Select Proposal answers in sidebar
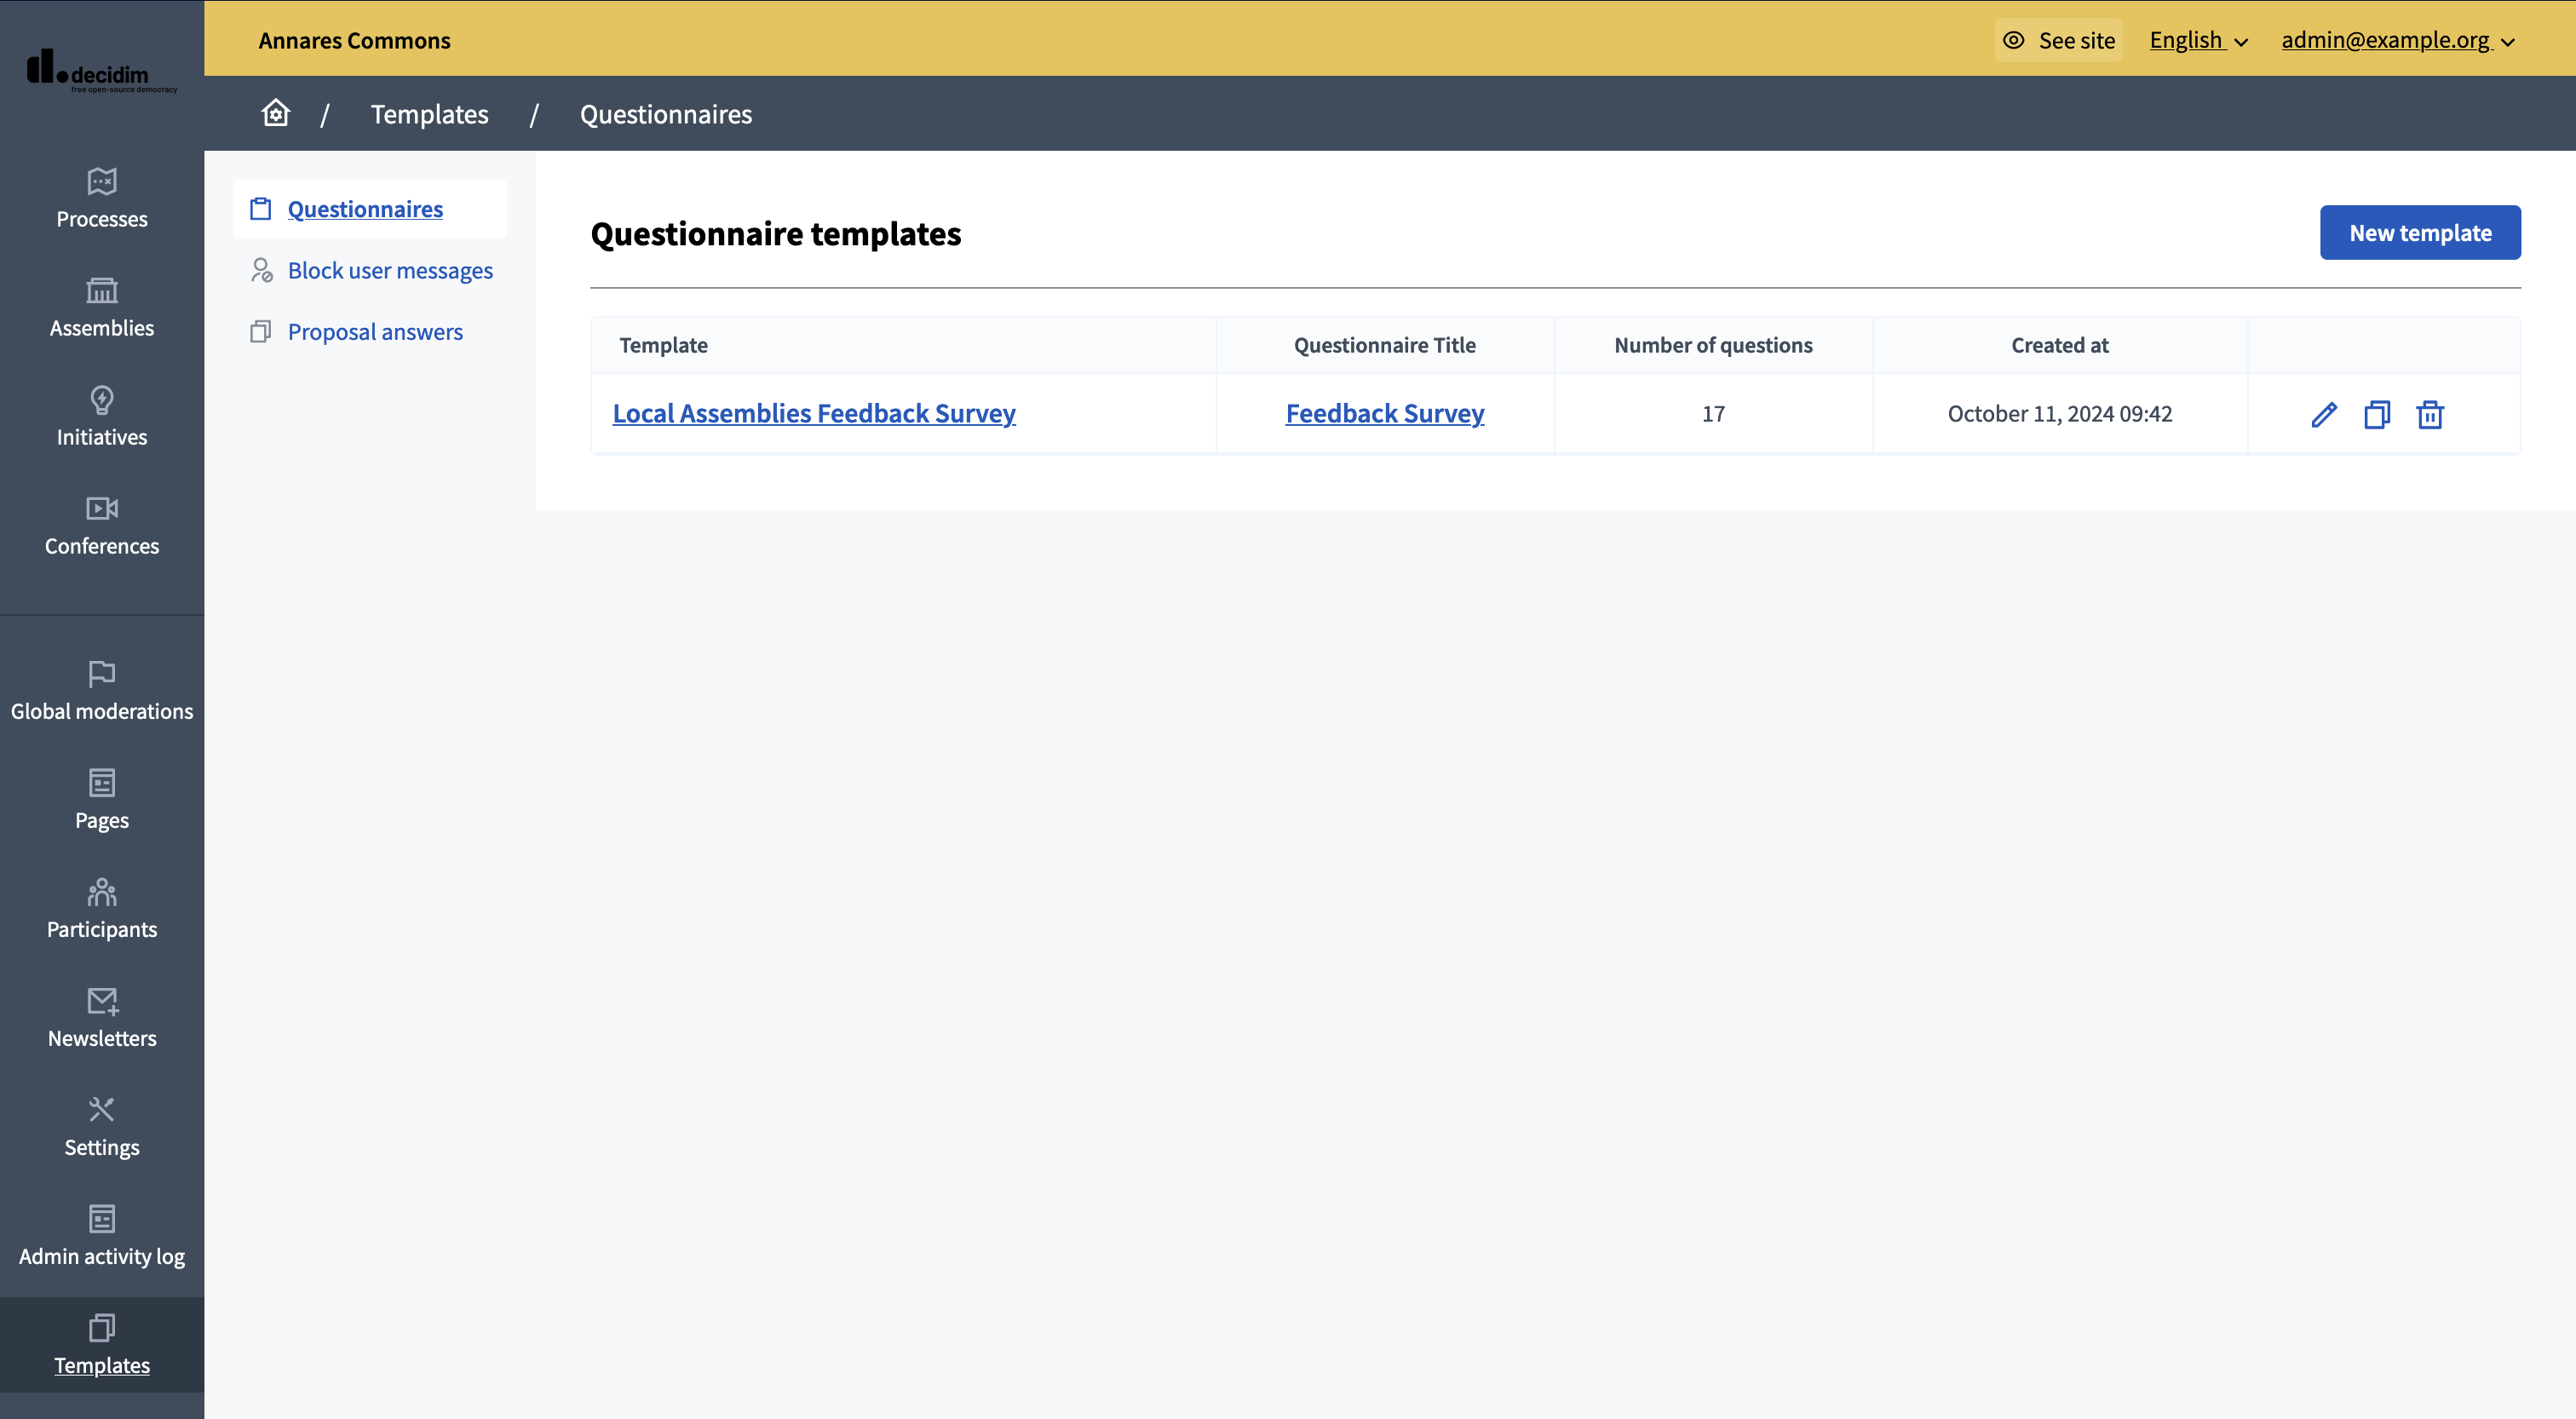 (374, 329)
